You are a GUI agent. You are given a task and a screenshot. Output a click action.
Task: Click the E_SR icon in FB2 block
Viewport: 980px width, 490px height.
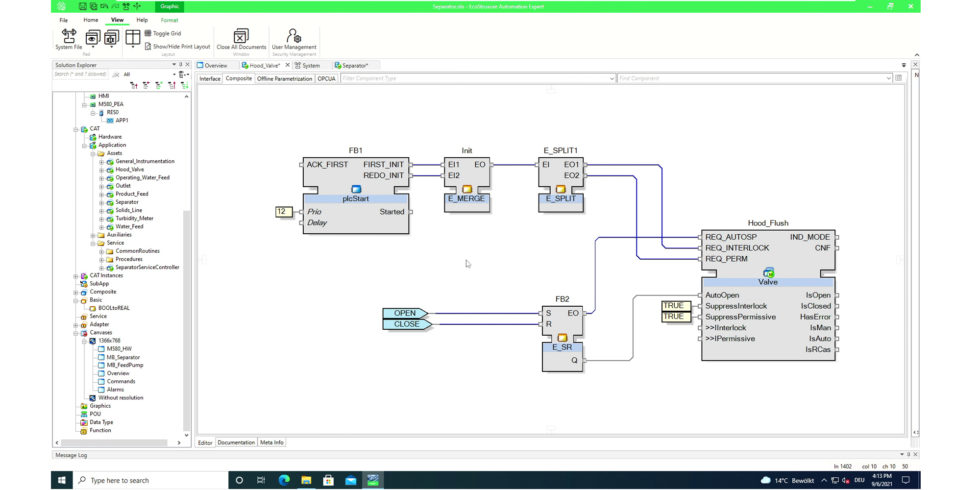coord(562,337)
